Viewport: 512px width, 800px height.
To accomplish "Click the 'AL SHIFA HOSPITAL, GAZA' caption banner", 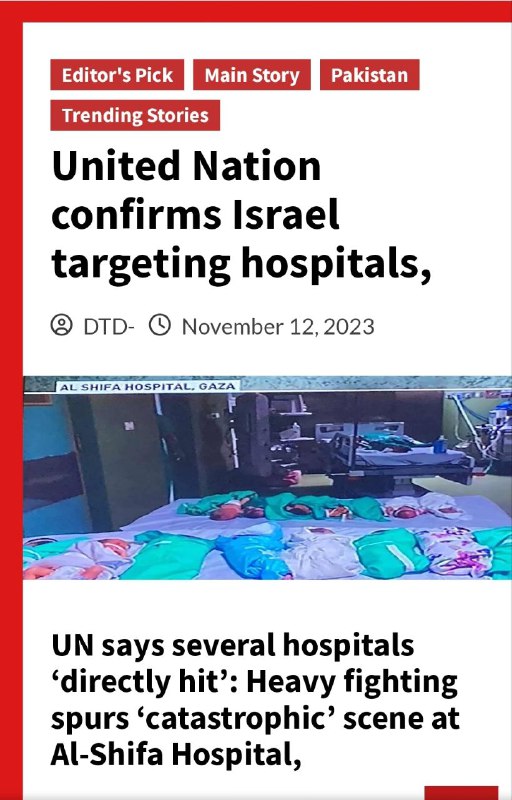I will pos(147,387).
